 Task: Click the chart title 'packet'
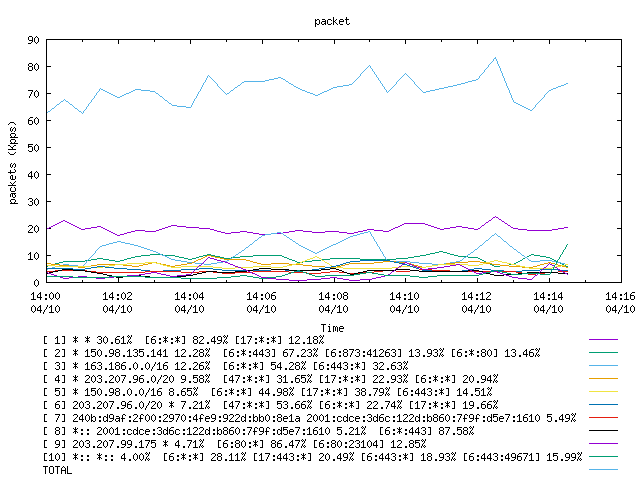(x=332, y=22)
